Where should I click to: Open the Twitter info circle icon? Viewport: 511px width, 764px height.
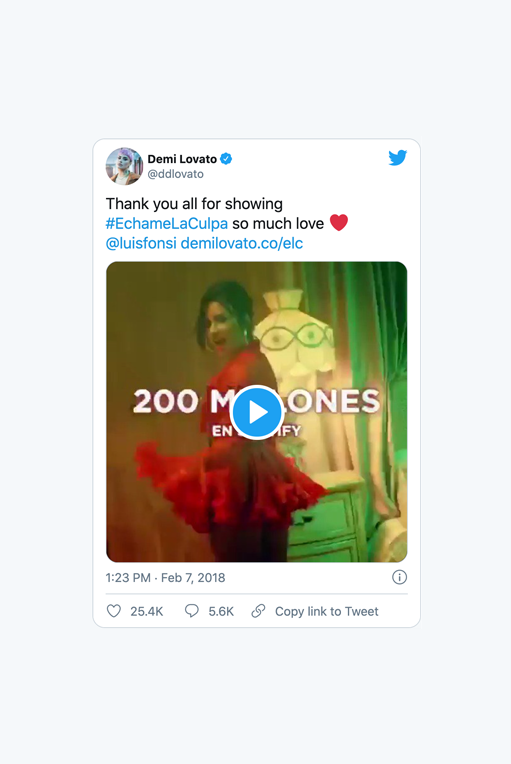pyautogui.click(x=399, y=577)
